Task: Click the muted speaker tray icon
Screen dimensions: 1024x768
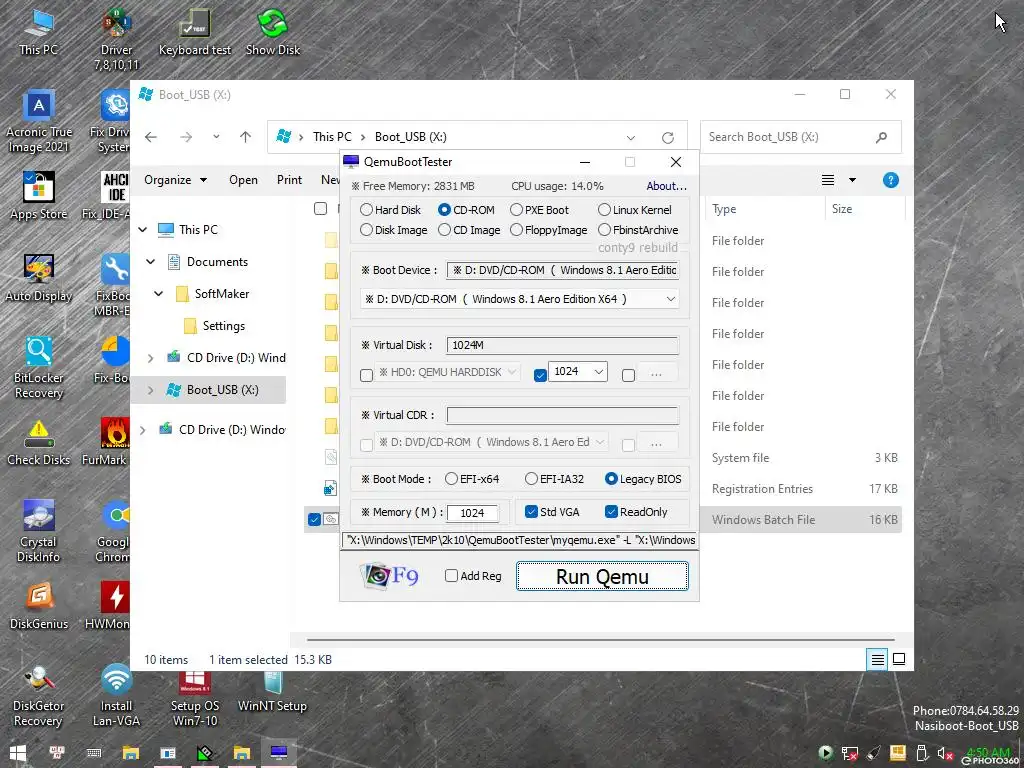Action: coord(945,754)
